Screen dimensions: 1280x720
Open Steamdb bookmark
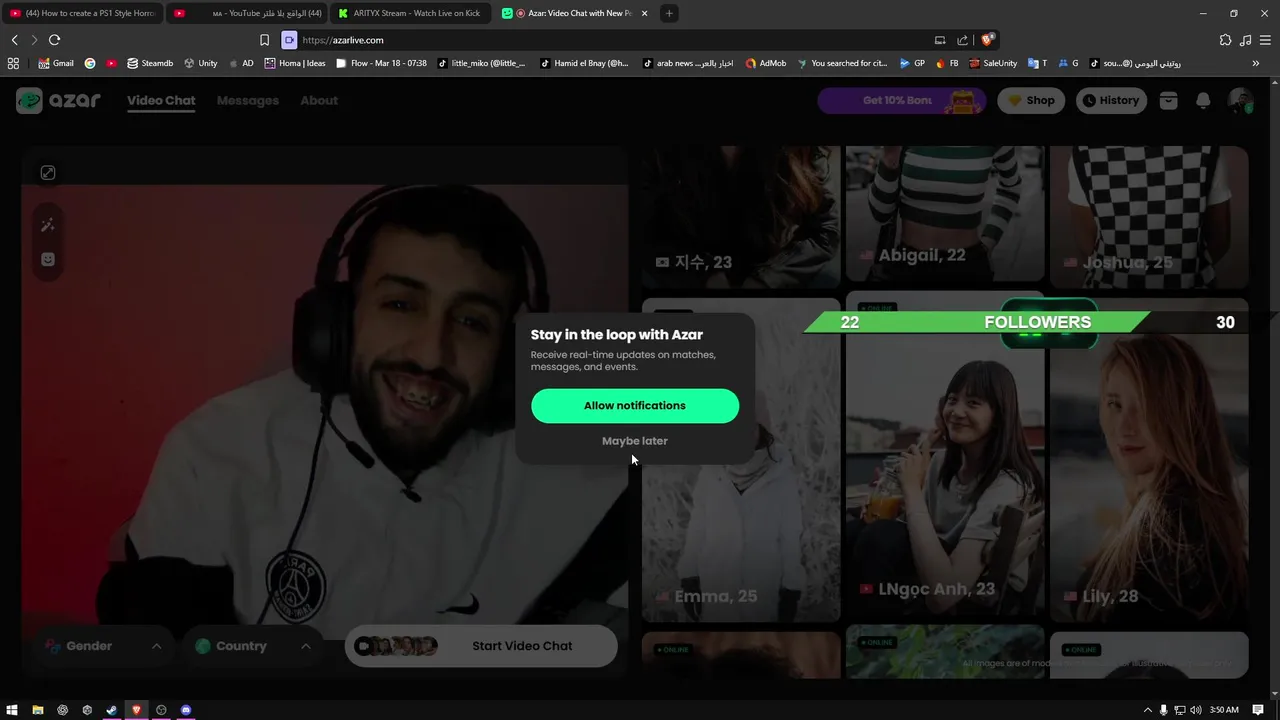pos(149,63)
